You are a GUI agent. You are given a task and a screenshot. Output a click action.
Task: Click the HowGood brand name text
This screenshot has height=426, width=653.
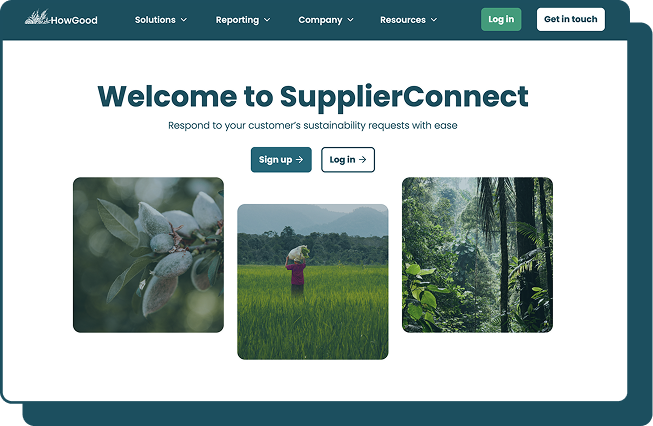[74, 20]
